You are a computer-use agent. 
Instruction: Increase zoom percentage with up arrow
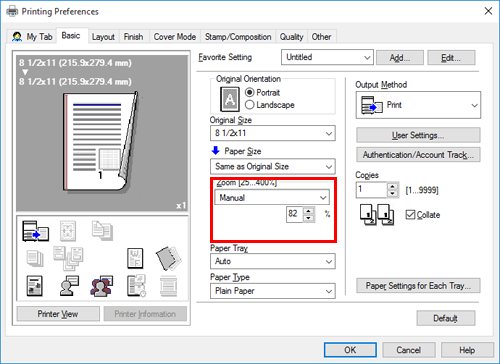(x=309, y=211)
